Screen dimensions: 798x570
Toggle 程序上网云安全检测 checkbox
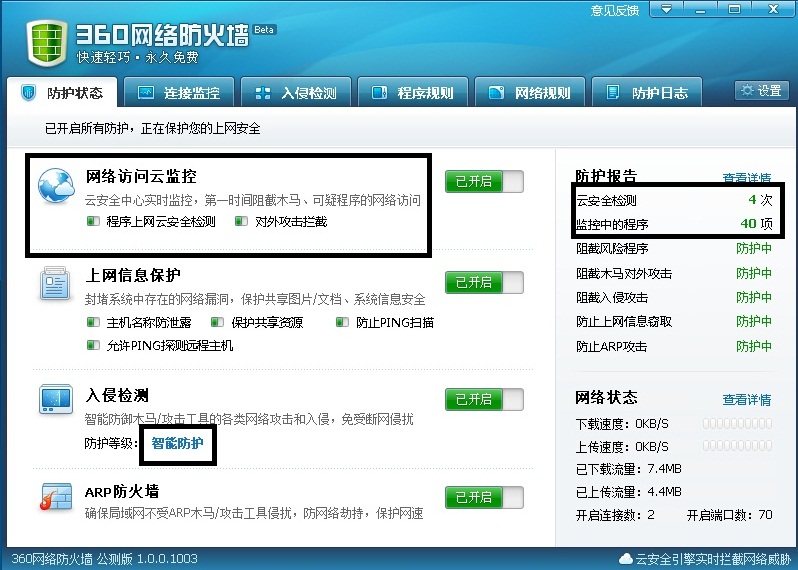point(93,221)
